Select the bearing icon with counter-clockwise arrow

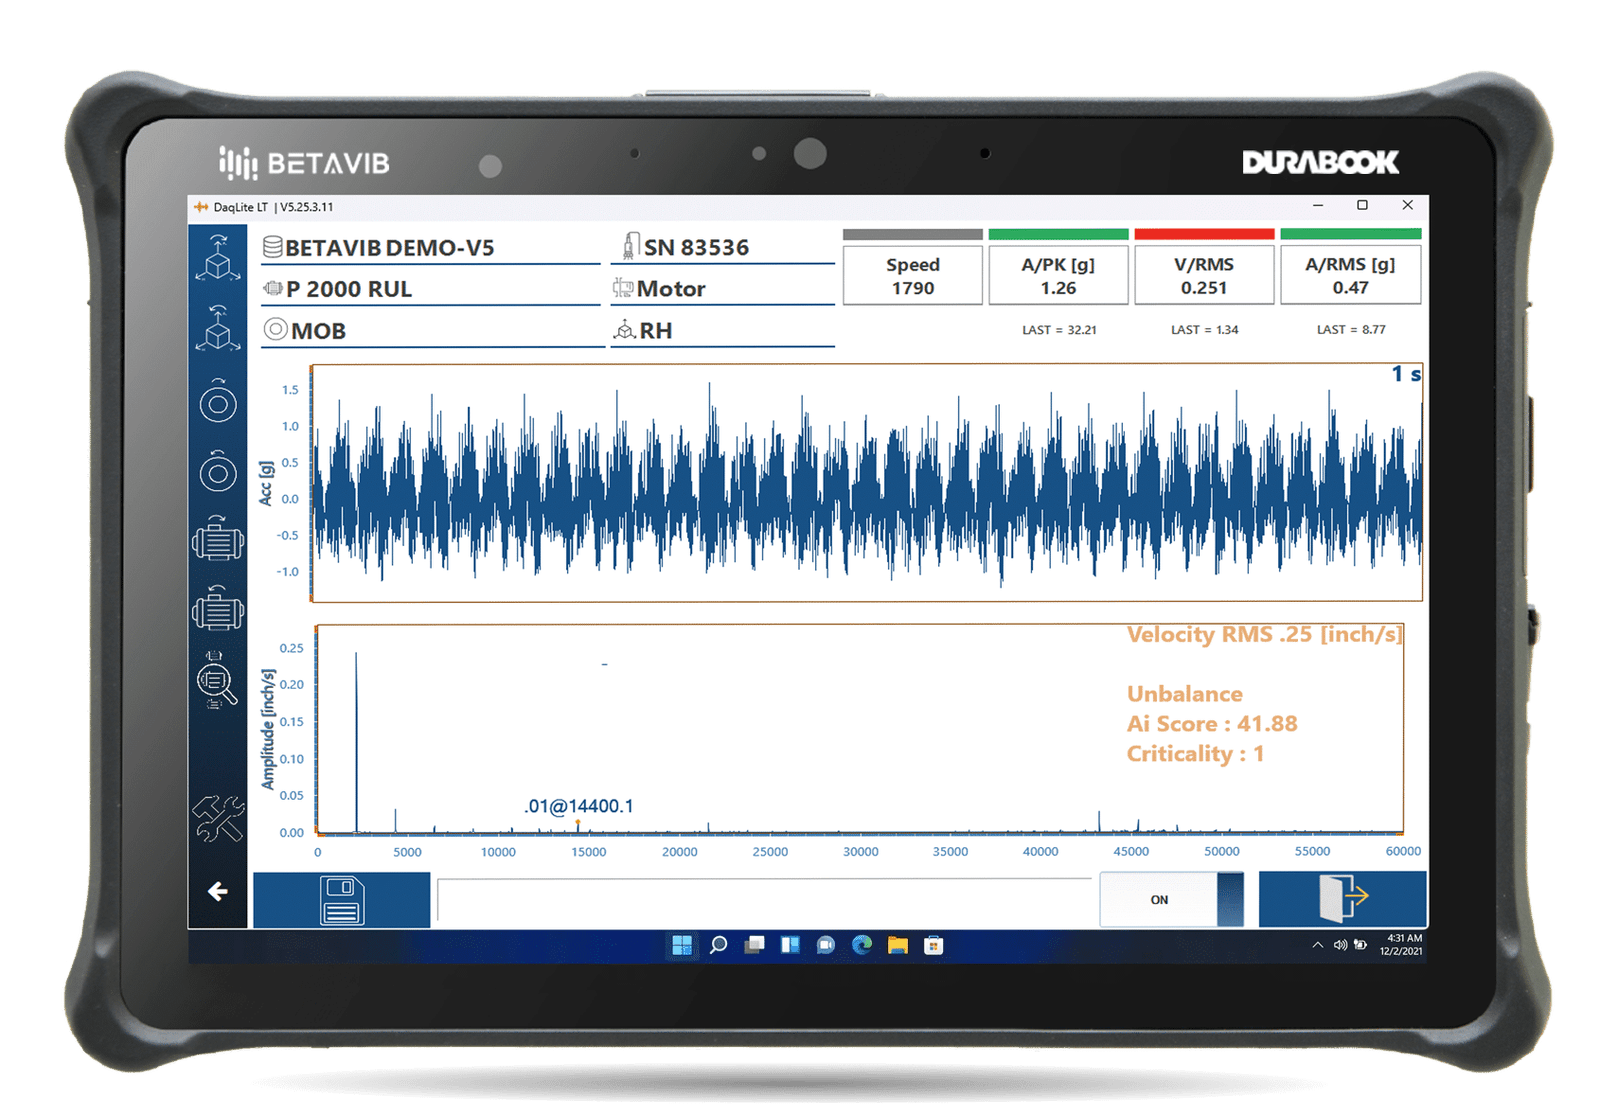(218, 470)
